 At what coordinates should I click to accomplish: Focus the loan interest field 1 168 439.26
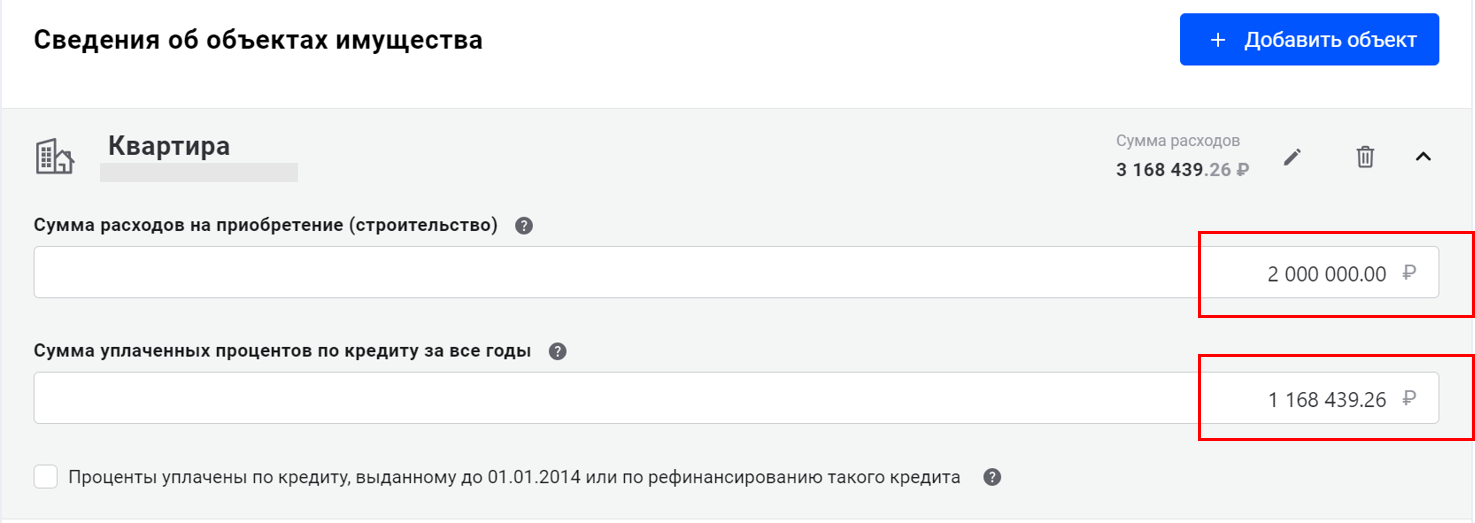click(x=700, y=399)
